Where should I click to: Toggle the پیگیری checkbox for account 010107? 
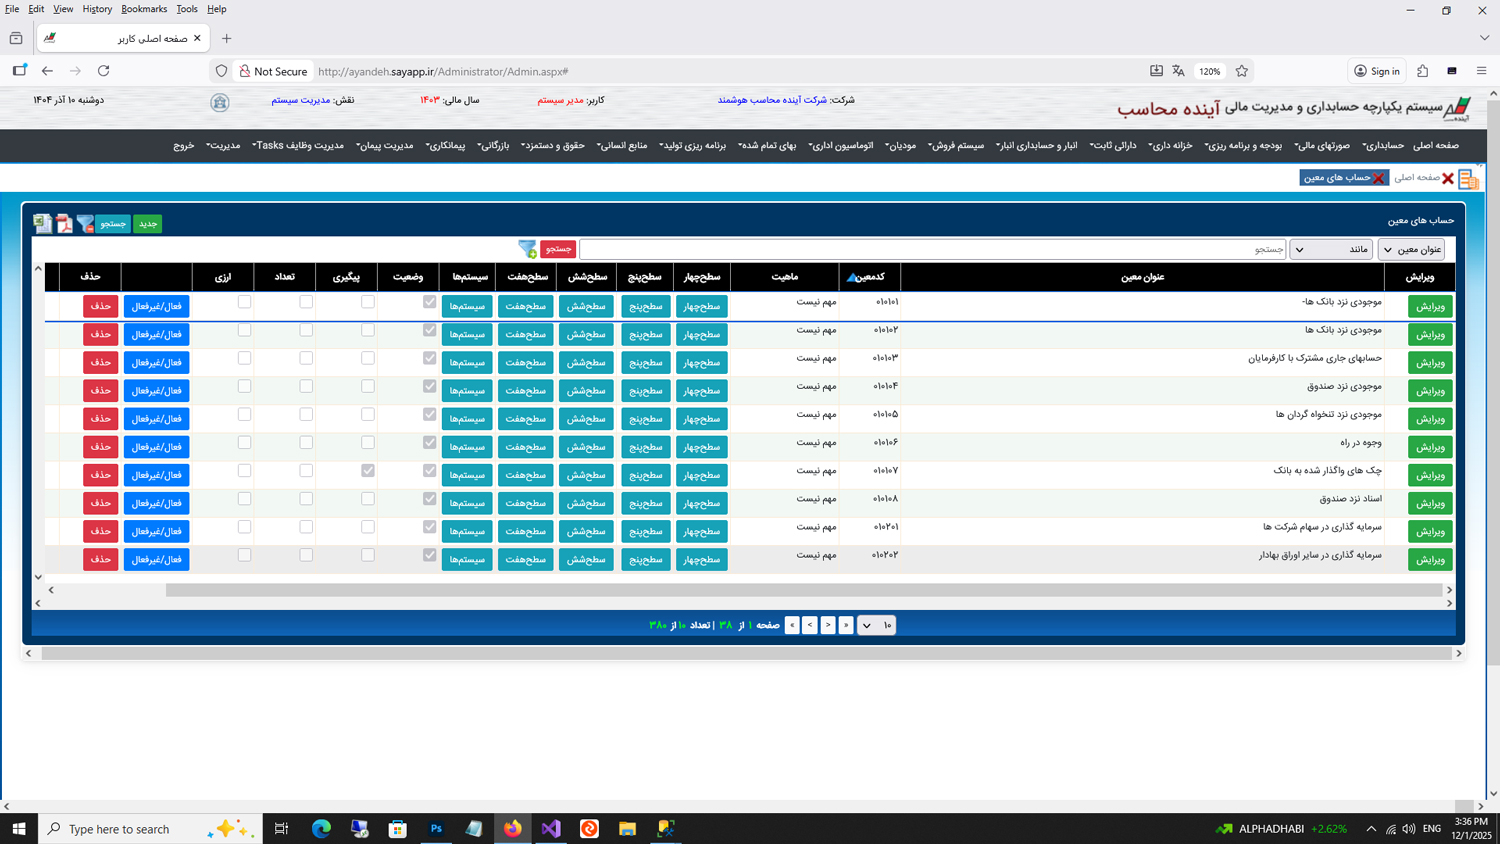tap(368, 471)
